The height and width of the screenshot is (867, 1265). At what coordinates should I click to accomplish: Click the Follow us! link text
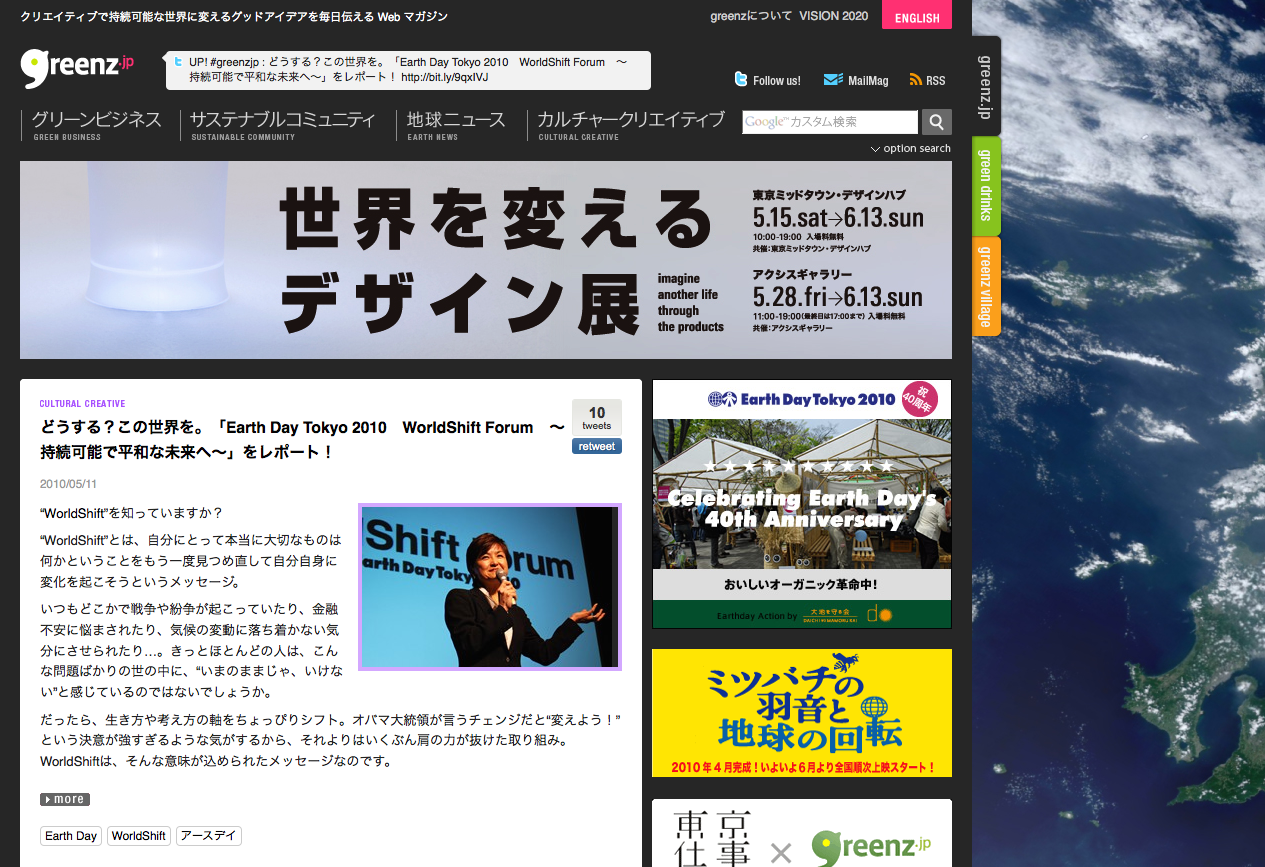(777, 81)
